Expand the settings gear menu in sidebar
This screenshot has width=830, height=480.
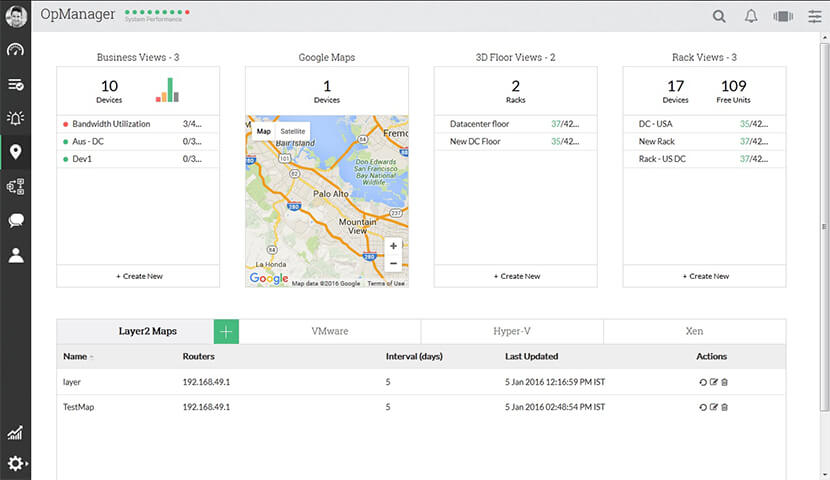(15, 464)
